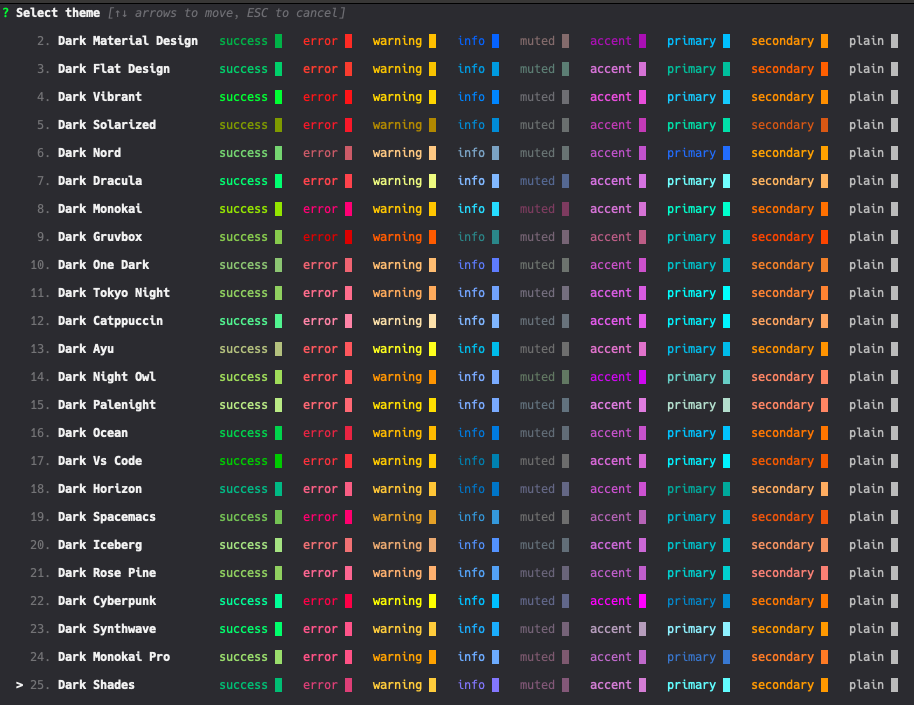Screen dimensions: 914x705
Task: Click the selection arrow beside Dark Shades
Action: [x=18, y=685]
